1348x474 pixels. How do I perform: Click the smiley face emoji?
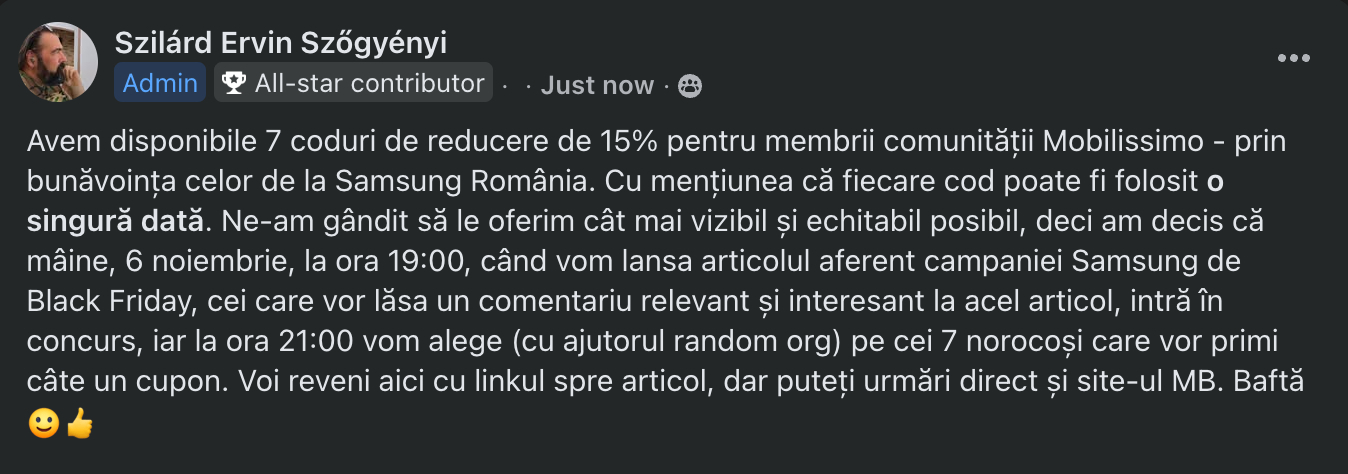click(44, 425)
